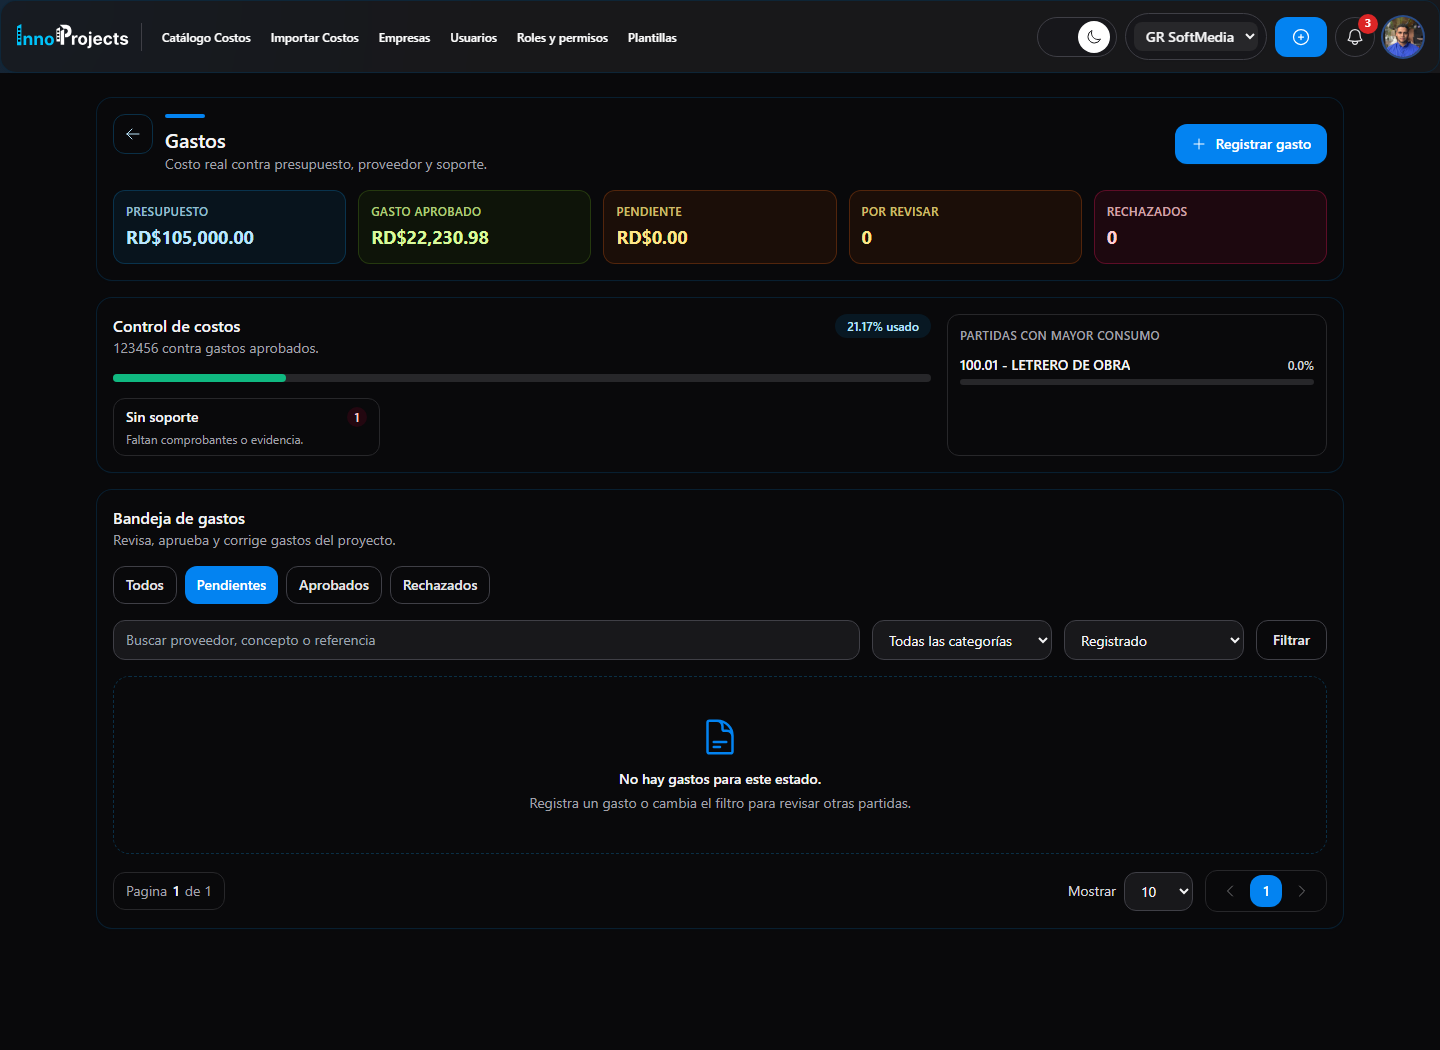The height and width of the screenshot is (1050, 1440).
Task: Select the Presupuesto RD$105,000.00 card
Action: (229, 227)
